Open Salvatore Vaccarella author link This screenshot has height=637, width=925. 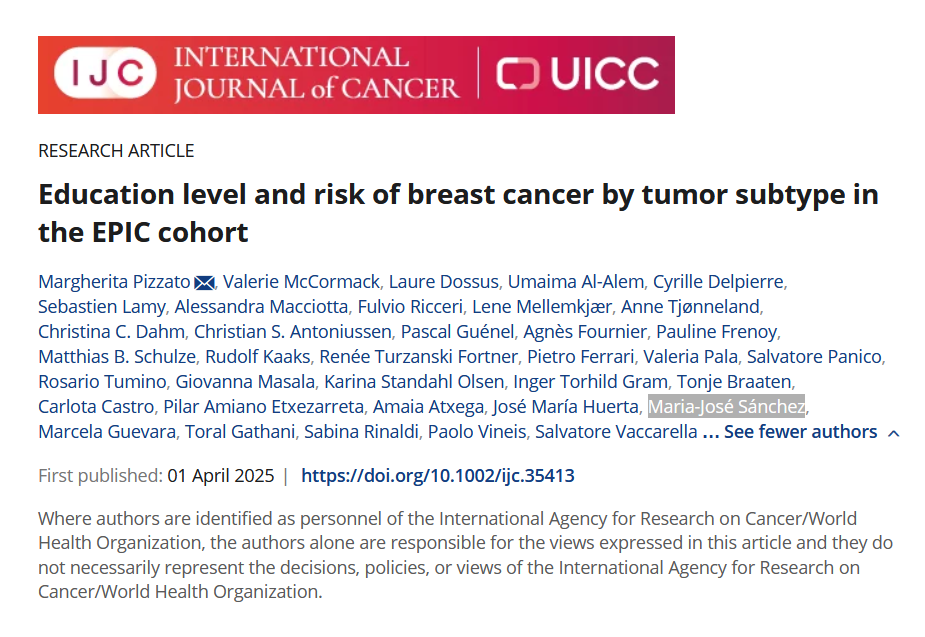[x=614, y=432]
